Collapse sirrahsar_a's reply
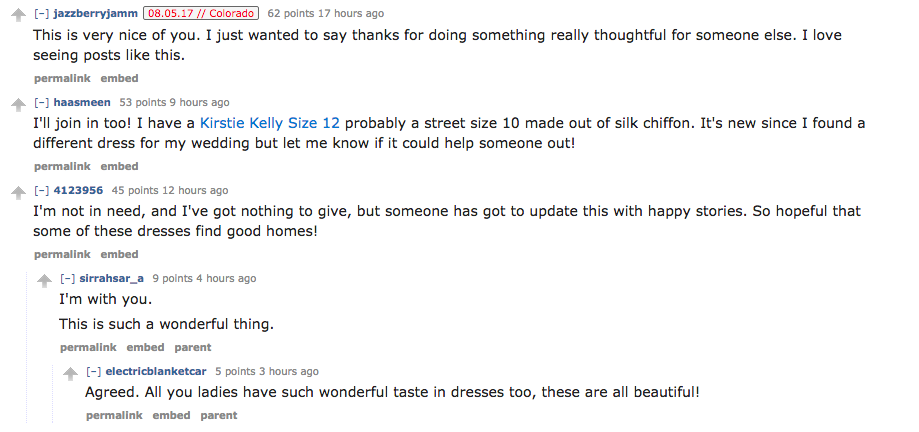 pos(68,278)
